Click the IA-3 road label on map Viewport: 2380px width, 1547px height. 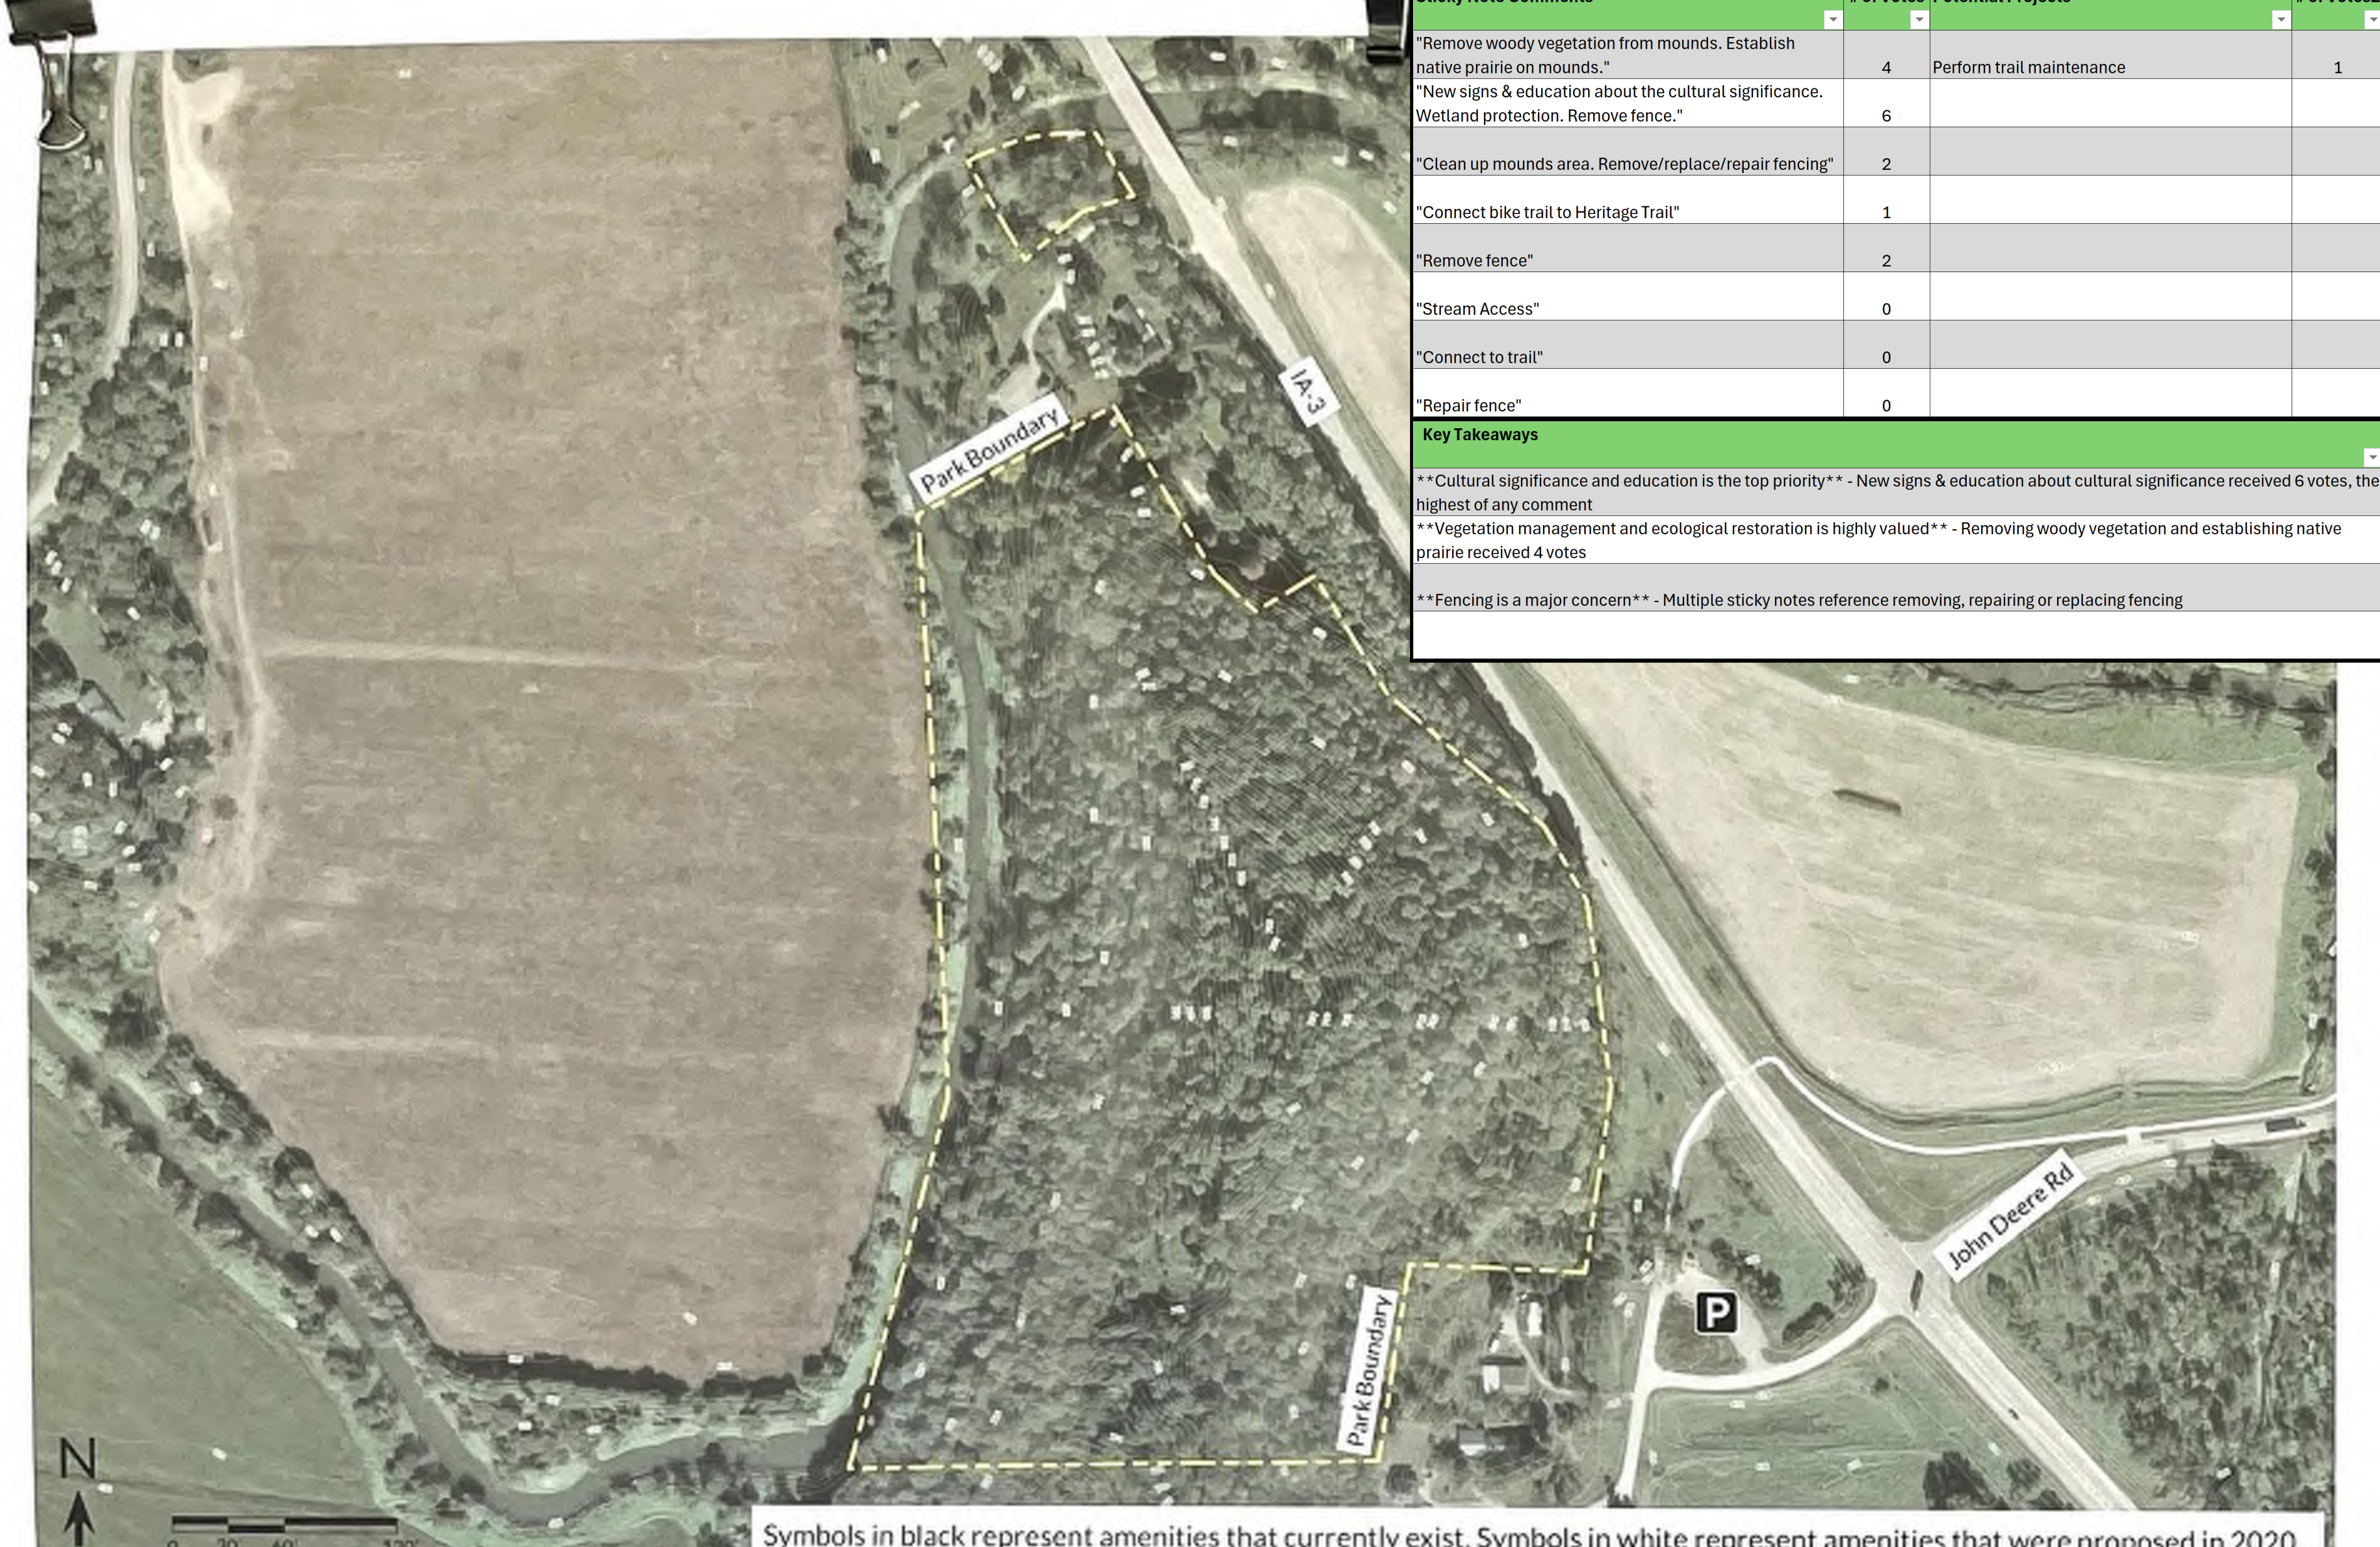1308,392
